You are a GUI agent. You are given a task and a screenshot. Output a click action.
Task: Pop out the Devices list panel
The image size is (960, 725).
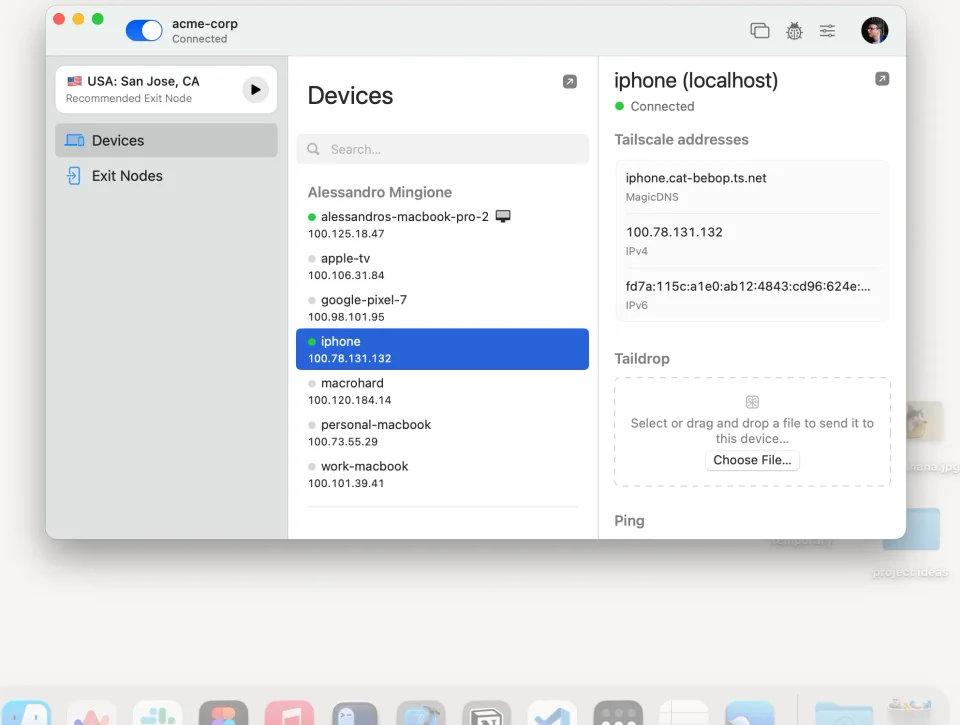(x=569, y=81)
